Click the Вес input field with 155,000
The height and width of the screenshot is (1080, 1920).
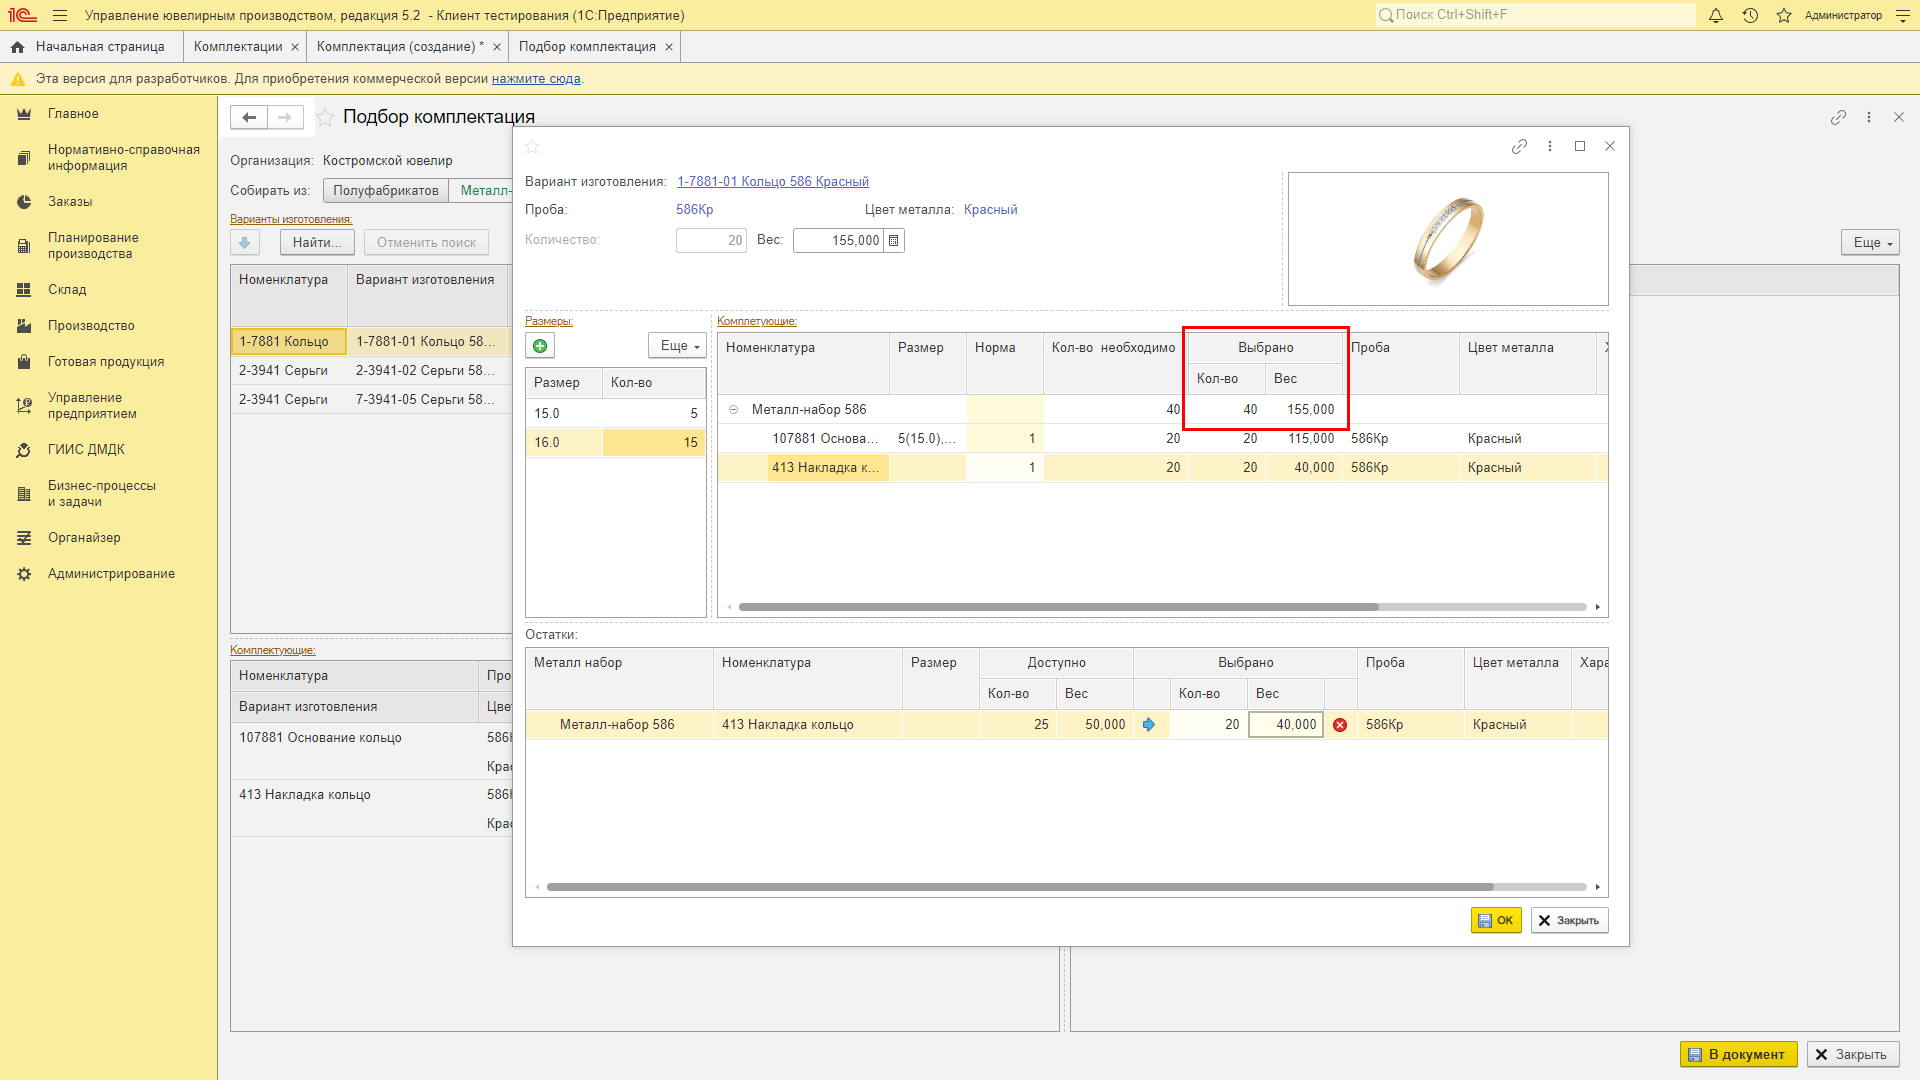[x=839, y=241]
